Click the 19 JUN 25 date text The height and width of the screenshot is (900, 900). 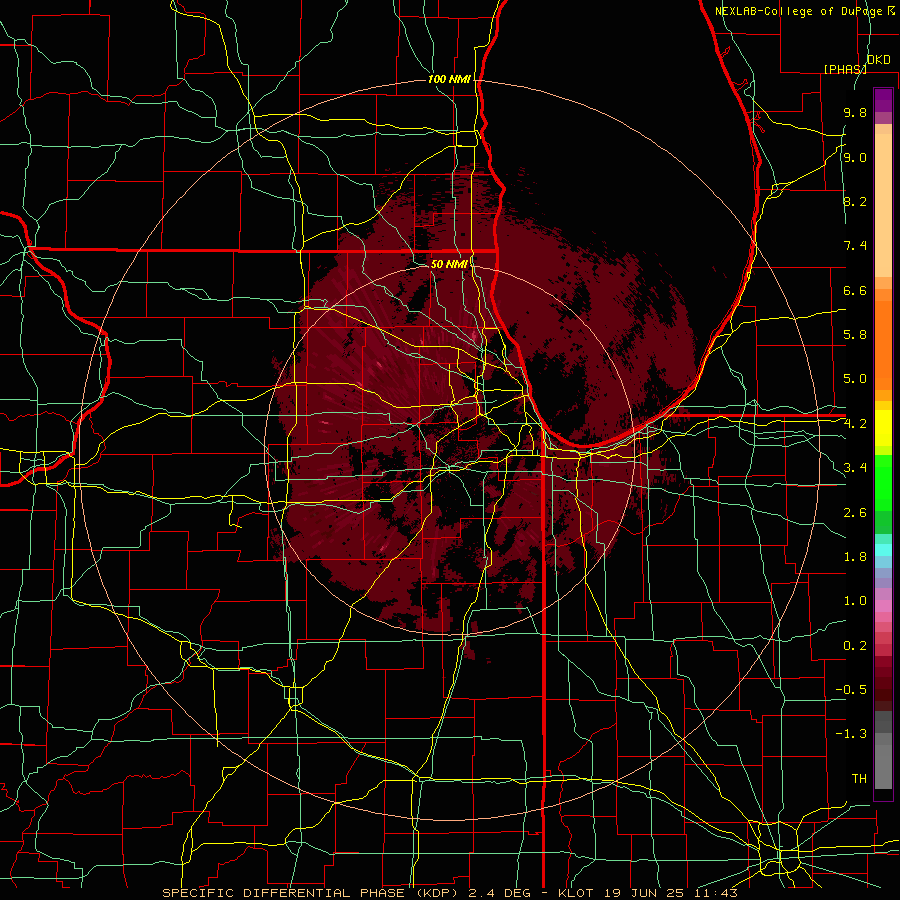click(645, 893)
